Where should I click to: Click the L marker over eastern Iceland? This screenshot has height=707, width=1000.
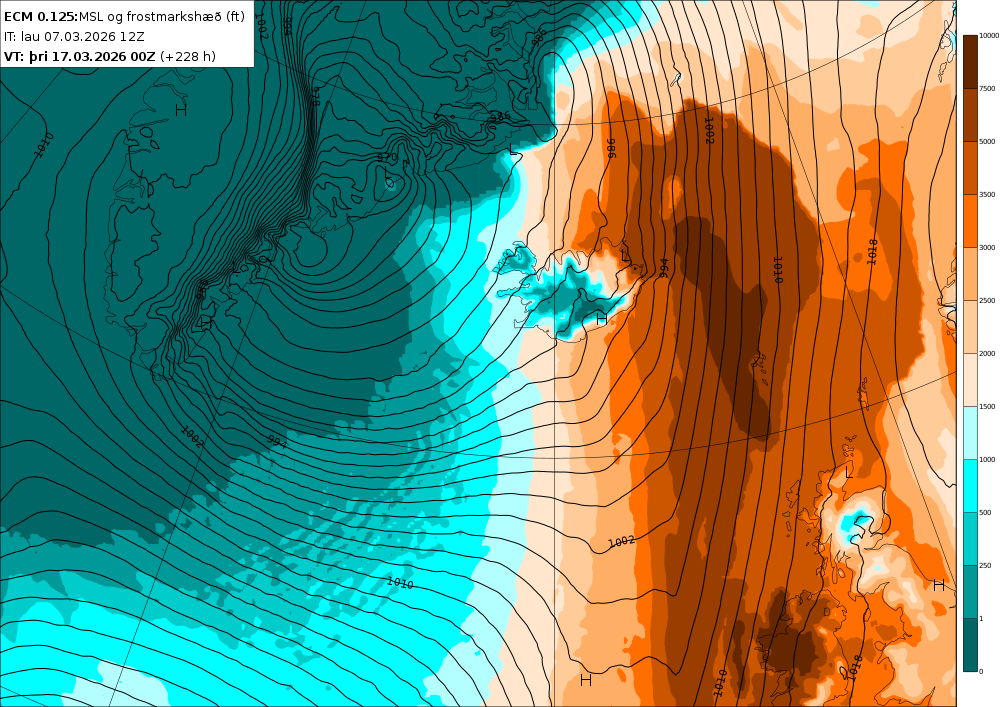[x=625, y=256]
